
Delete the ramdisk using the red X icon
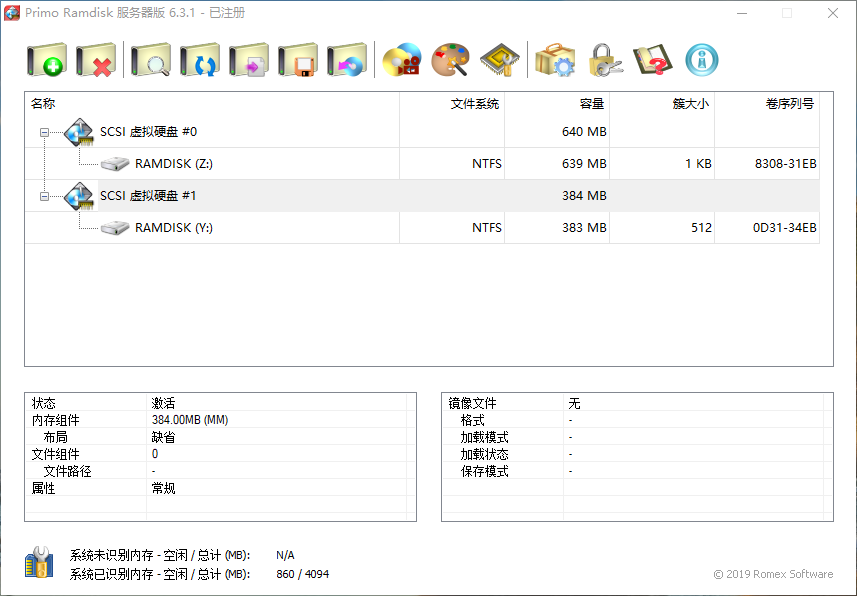click(95, 59)
